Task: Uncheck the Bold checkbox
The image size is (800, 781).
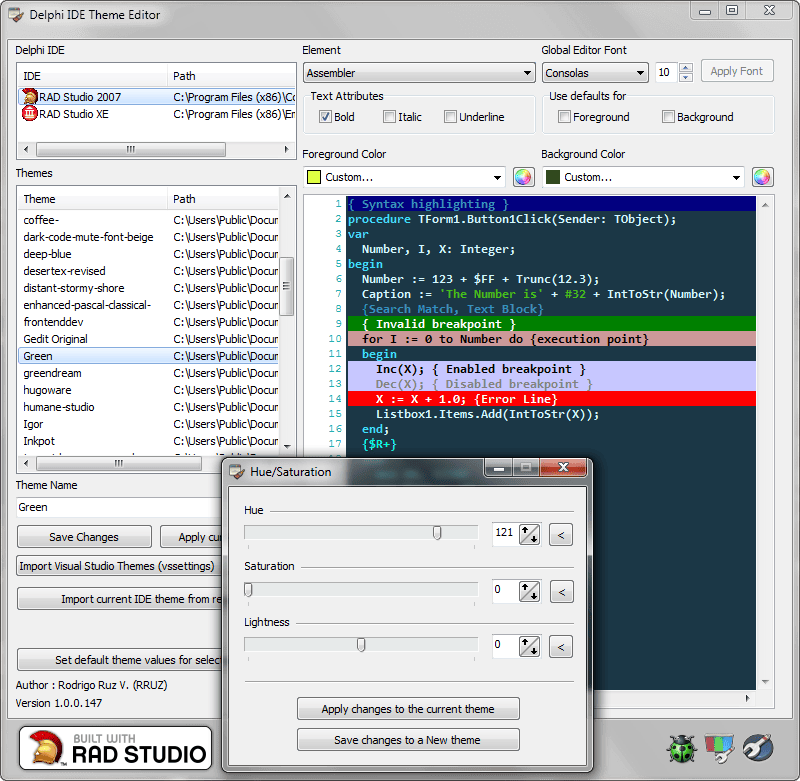Action: click(325, 117)
